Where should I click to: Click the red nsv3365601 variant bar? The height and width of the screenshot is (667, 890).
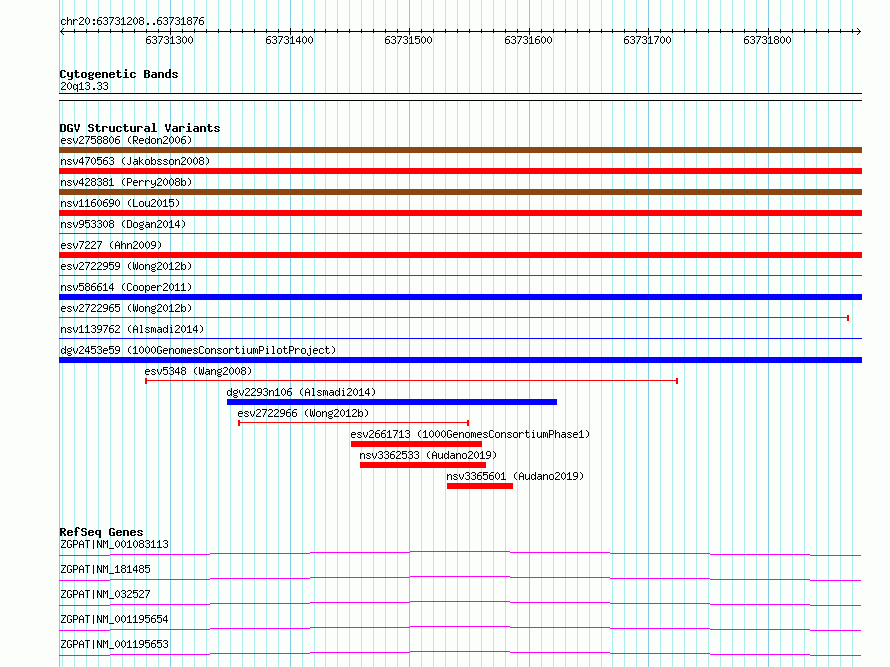click(480, 486)
